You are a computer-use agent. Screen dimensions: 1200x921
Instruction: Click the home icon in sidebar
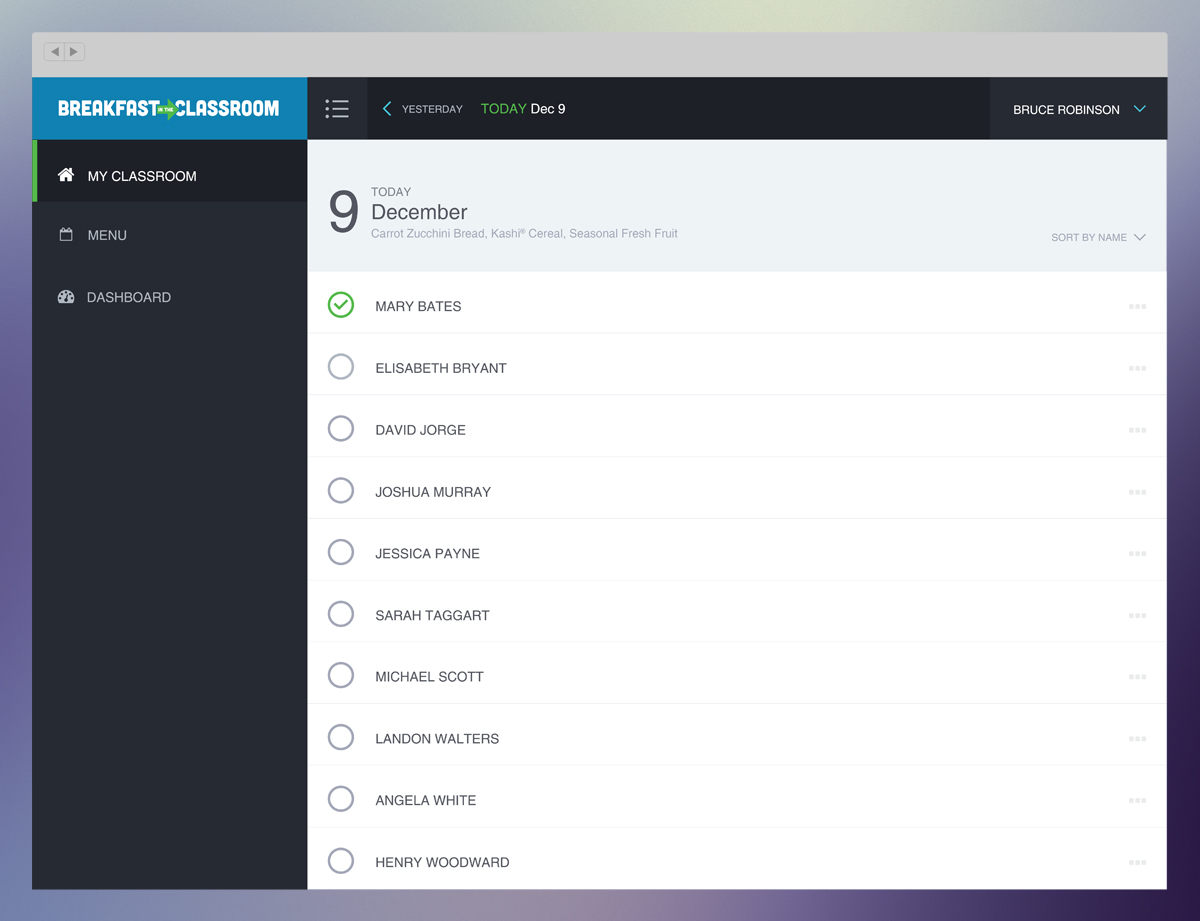66,175
